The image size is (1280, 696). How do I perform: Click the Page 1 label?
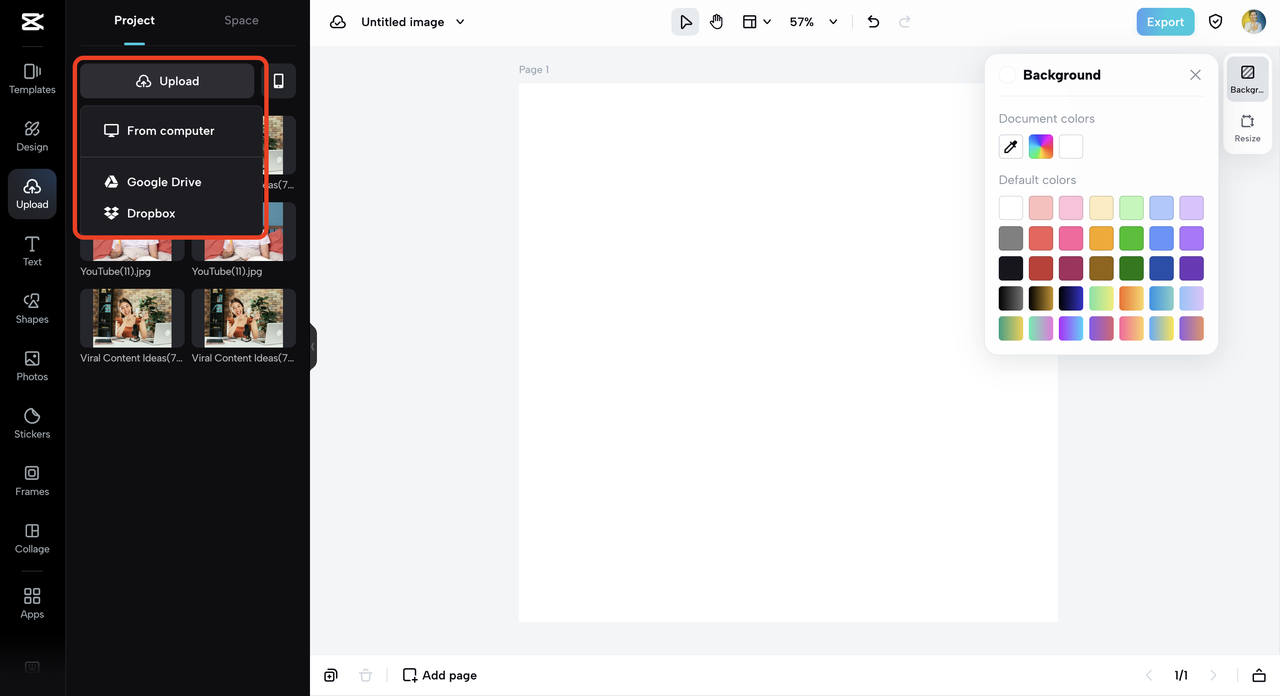pyautogui.click(x=534, y=70)
